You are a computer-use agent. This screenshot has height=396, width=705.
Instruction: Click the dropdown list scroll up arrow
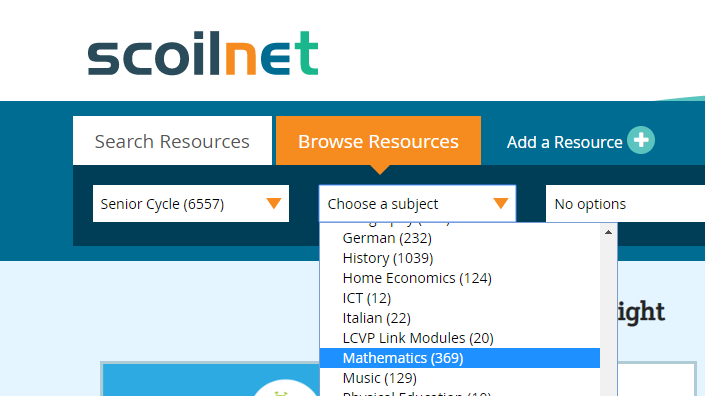608,232
